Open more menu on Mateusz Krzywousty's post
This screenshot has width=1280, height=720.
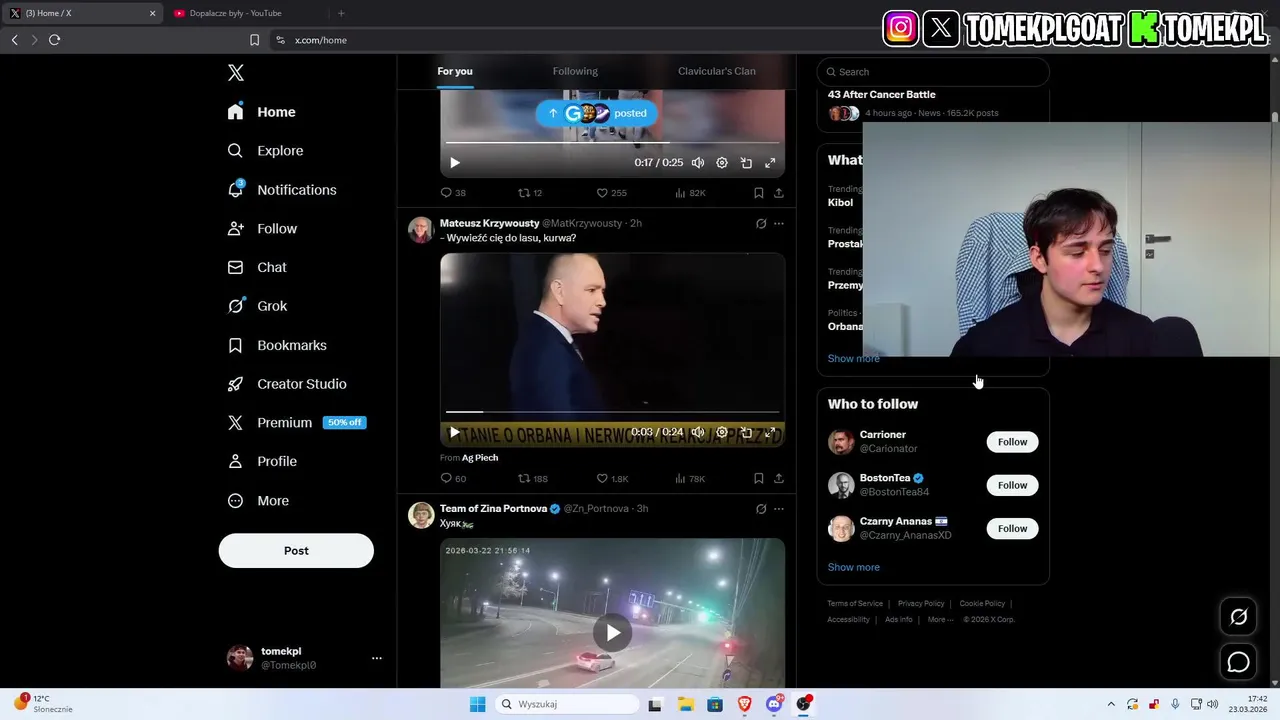(x=779, y=224)
